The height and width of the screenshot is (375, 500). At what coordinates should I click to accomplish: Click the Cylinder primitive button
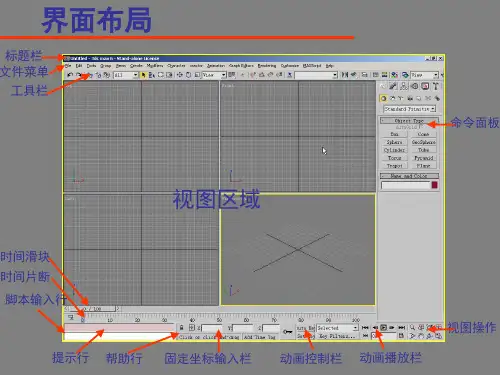[x=394, y=150]
